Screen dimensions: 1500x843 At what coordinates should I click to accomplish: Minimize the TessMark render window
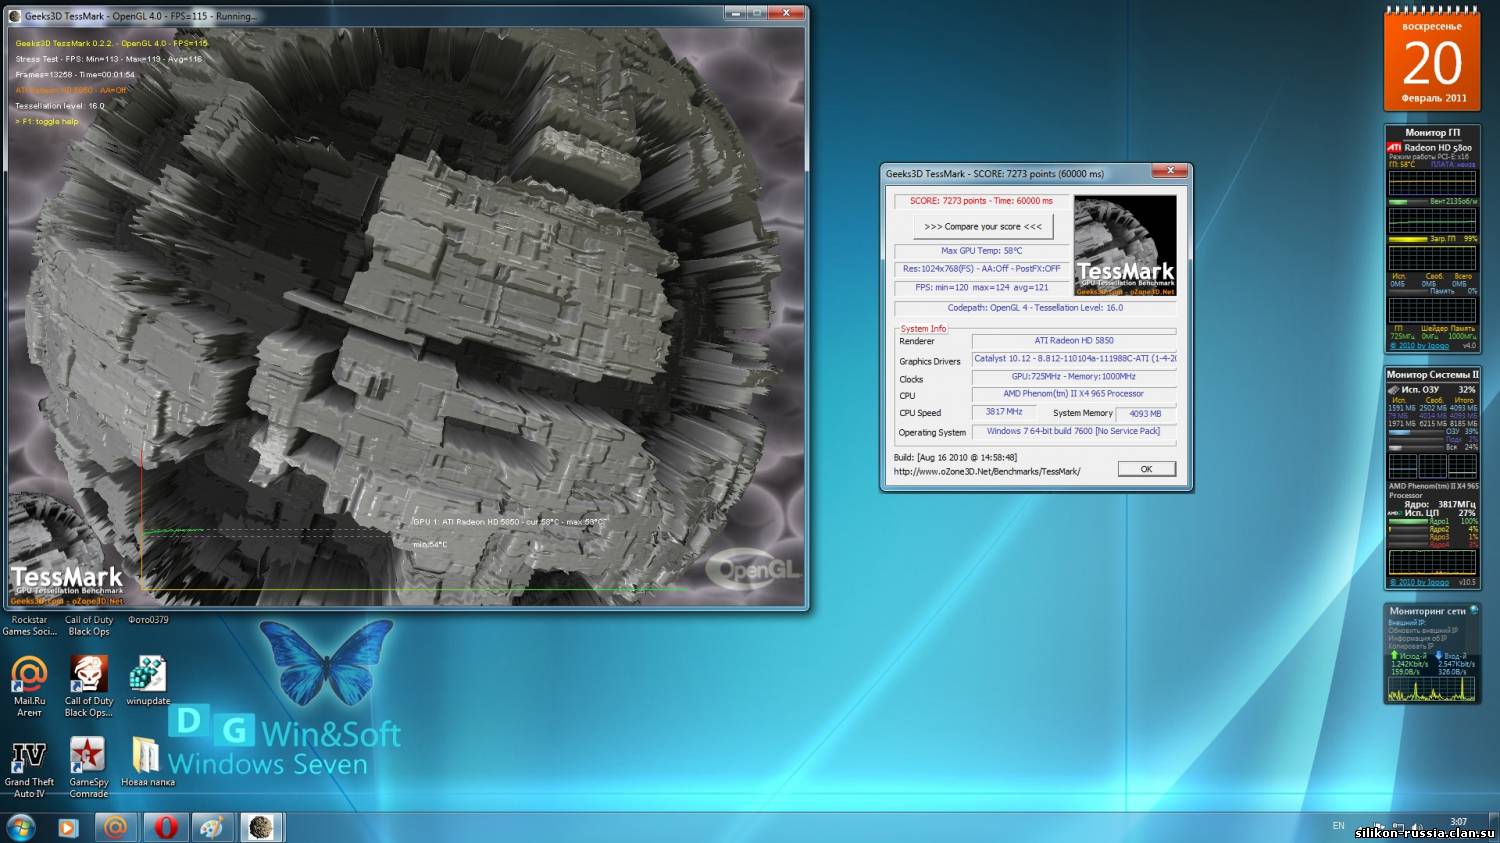pos(736,13)
